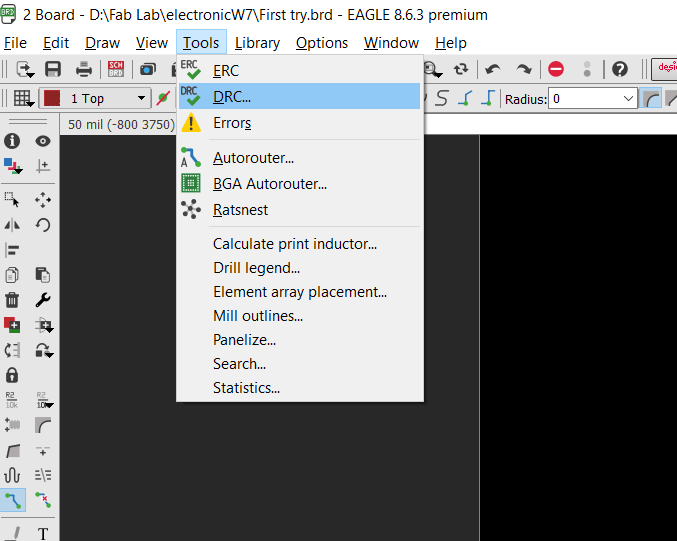Open the Library menu
This screenshot has height=541, width=677.
pos(257,43)
